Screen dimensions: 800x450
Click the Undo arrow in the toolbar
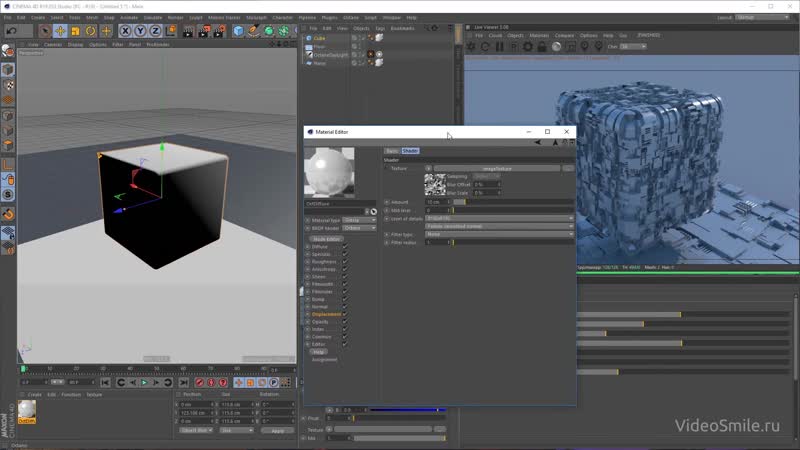(10, 31)
